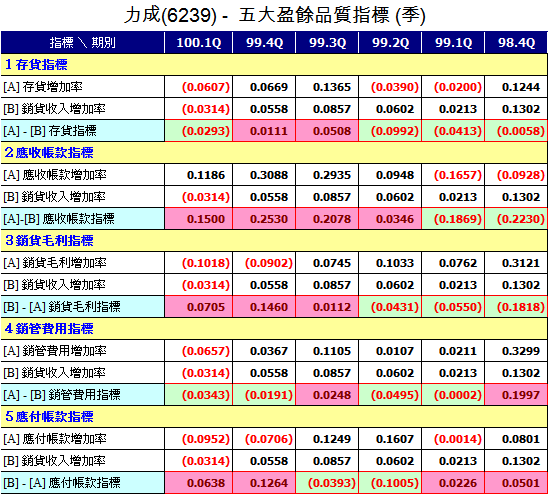Select the value 0.1607
Viewport: 549px width, 495px height.
[x=395, y=439]
